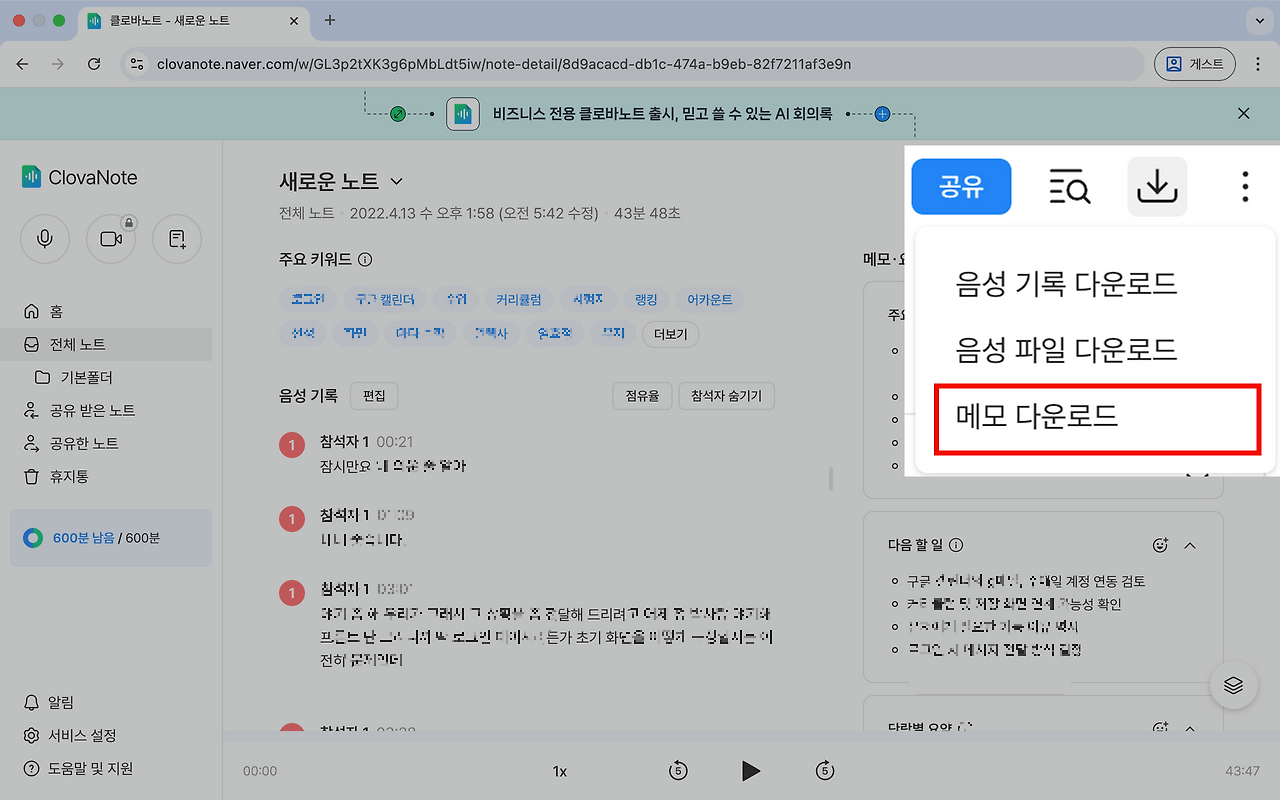Click the download icon in the note toolbar
Viewport: 1280px width, 800px height.
[x=1157, y=186]
